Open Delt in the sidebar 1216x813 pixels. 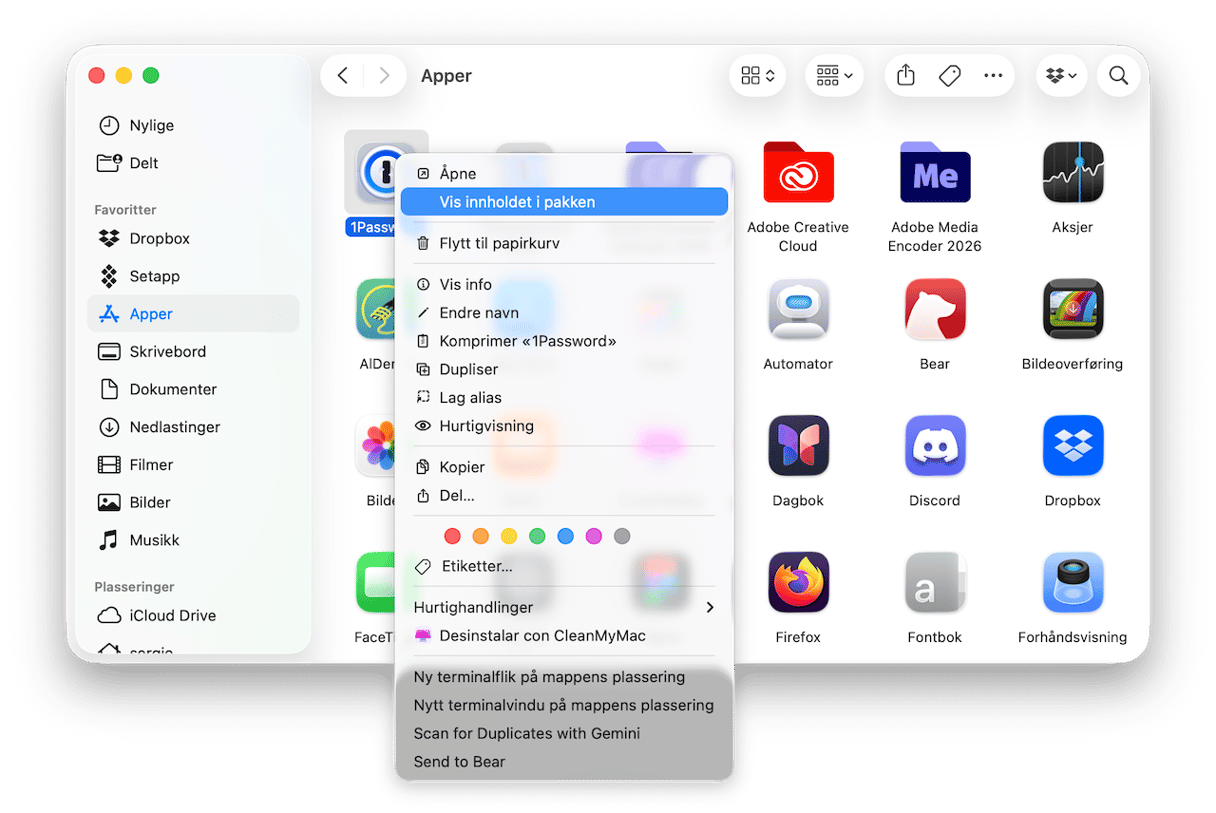tap(193, 163)
